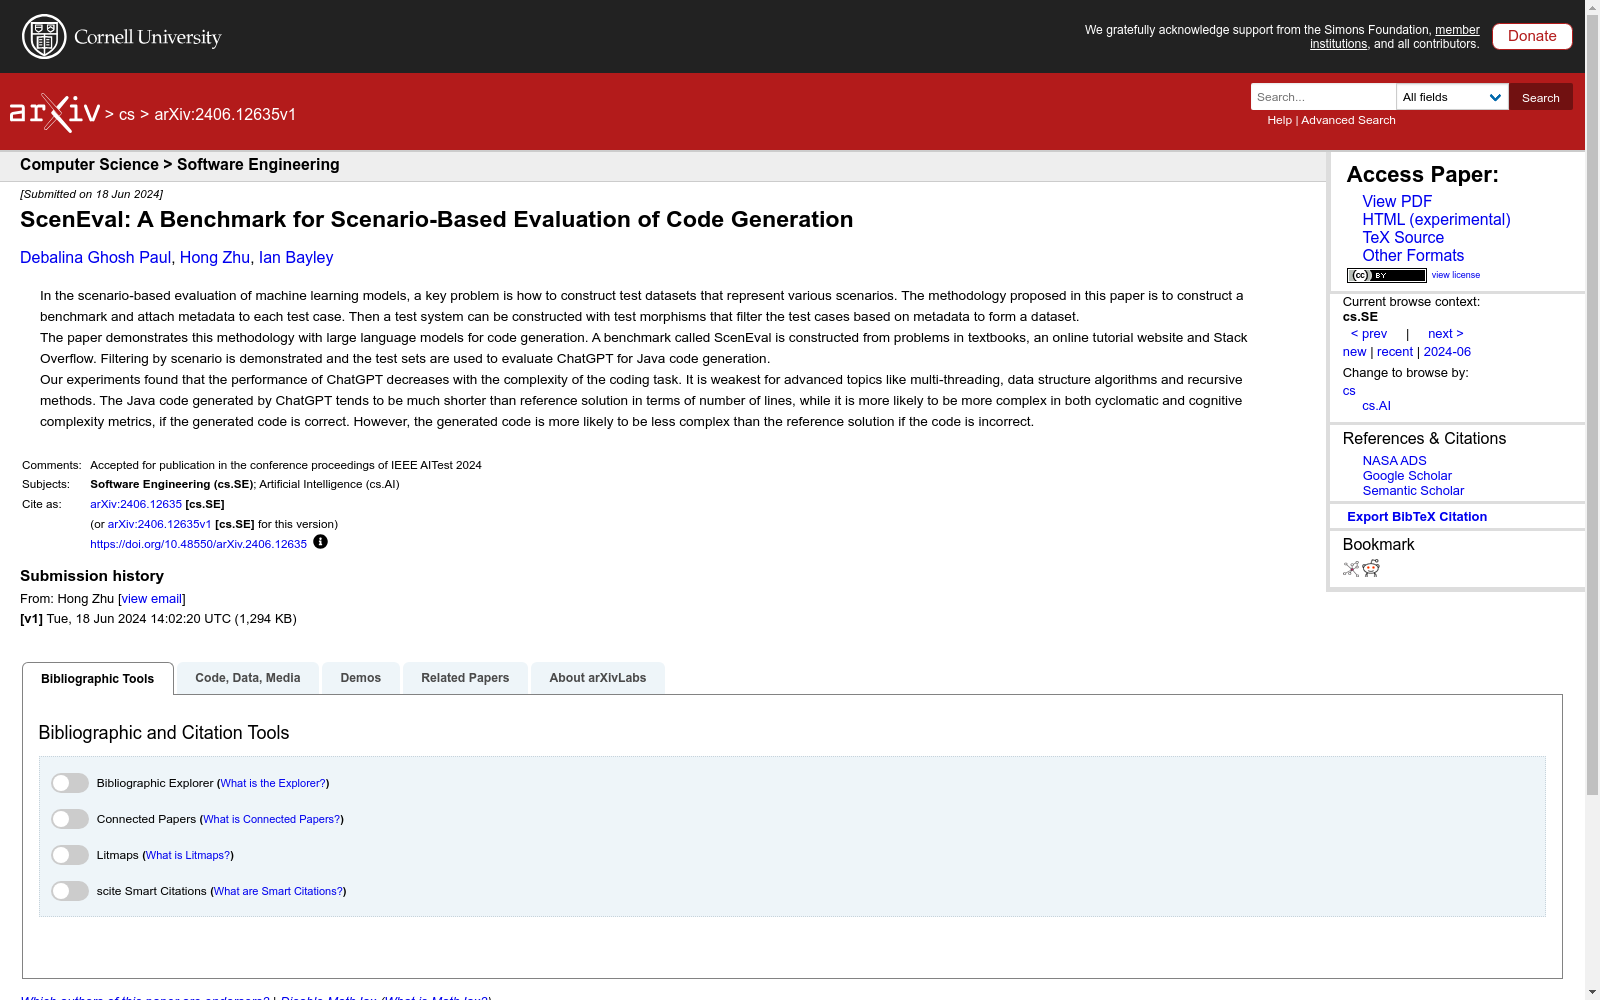Click the DOI info icon
This screenshot has width=1600, height=1000.
tap(320, 542)
